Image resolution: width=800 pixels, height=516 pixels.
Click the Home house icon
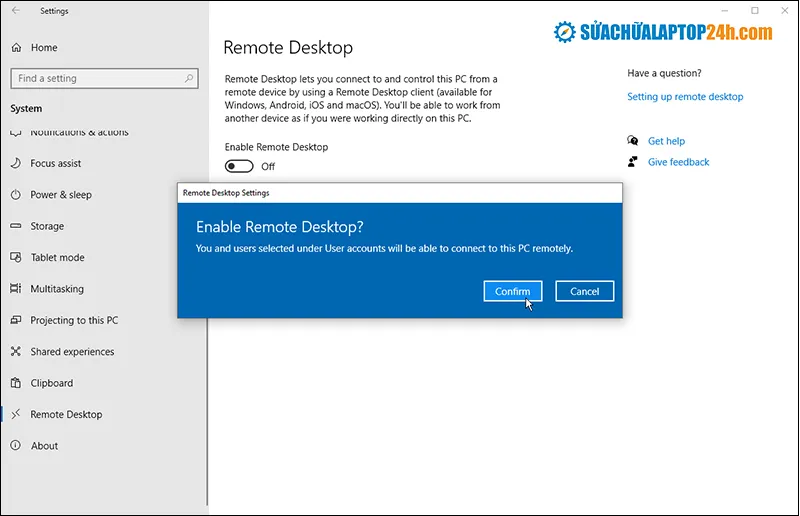[x=16, y=47]
